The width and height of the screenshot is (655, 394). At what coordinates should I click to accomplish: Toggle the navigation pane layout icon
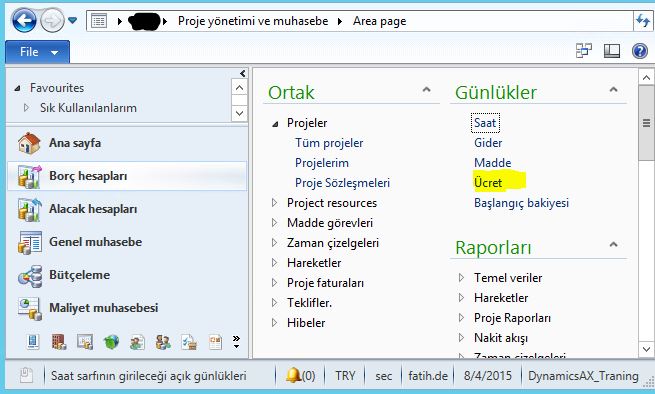pos(612,51)
